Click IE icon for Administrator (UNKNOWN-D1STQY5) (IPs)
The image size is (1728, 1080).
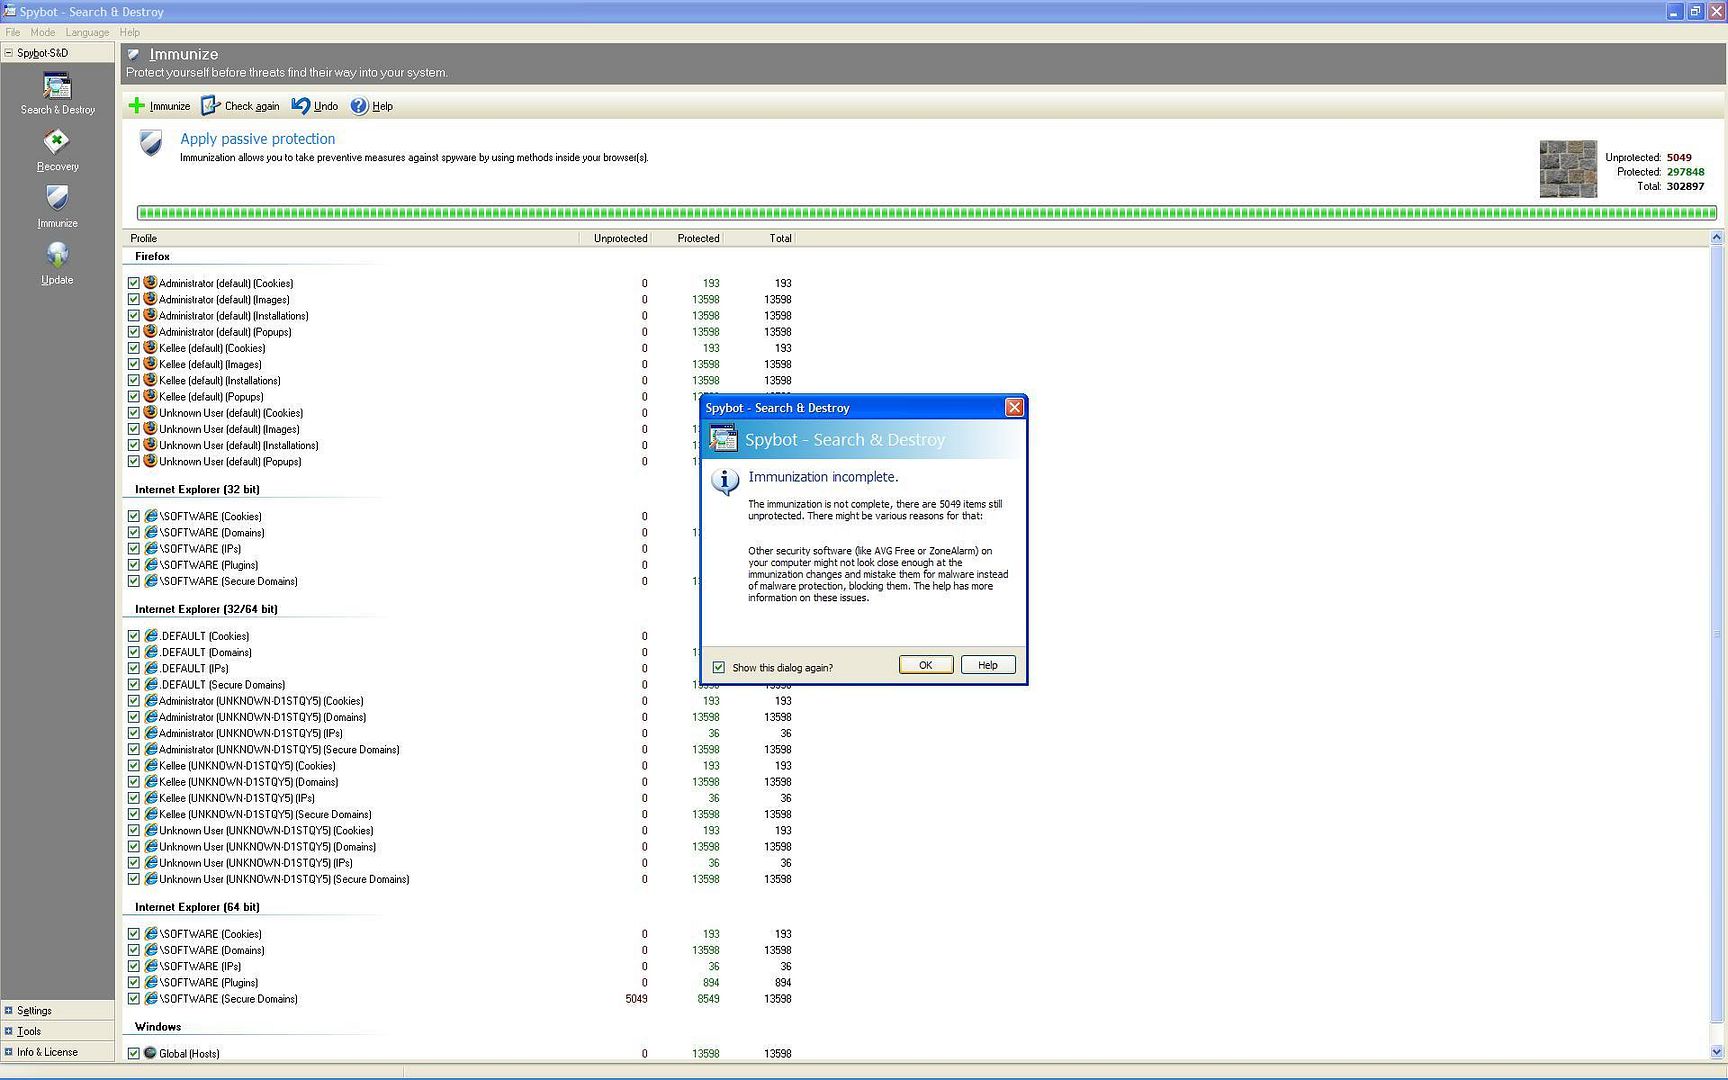[x=151, y=733]
